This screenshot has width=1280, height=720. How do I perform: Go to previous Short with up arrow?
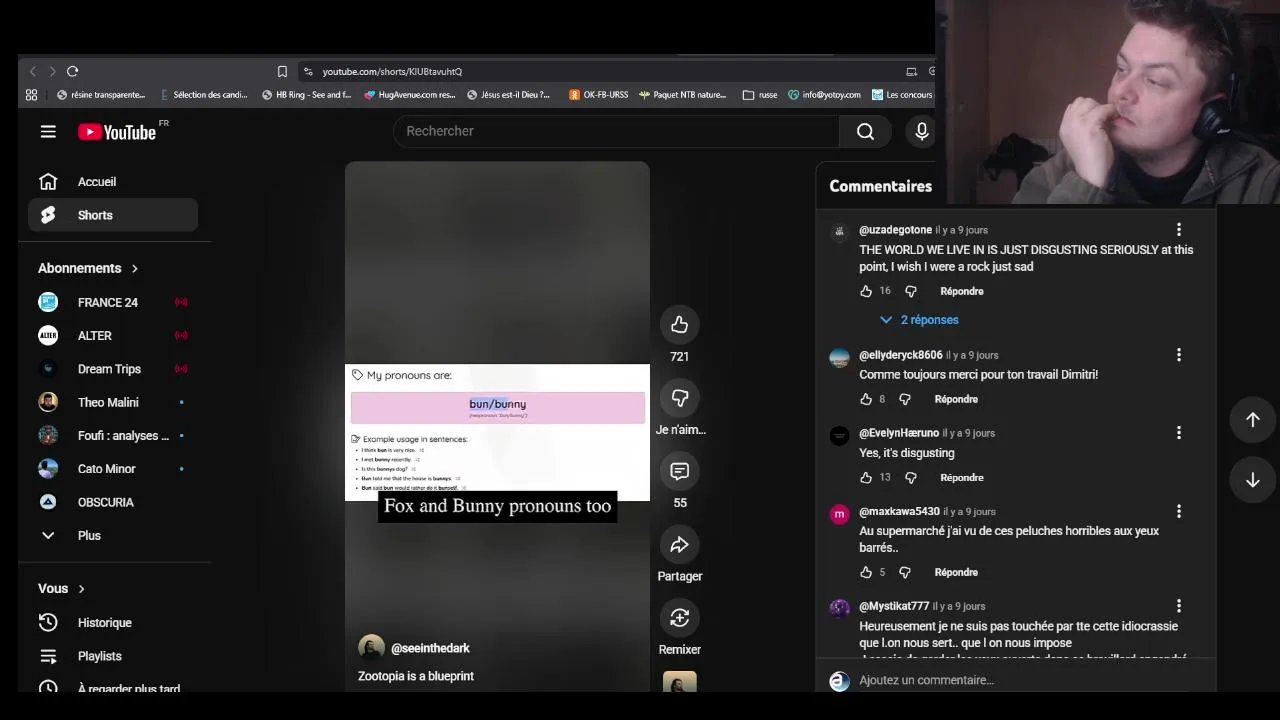pos(1252,420)
